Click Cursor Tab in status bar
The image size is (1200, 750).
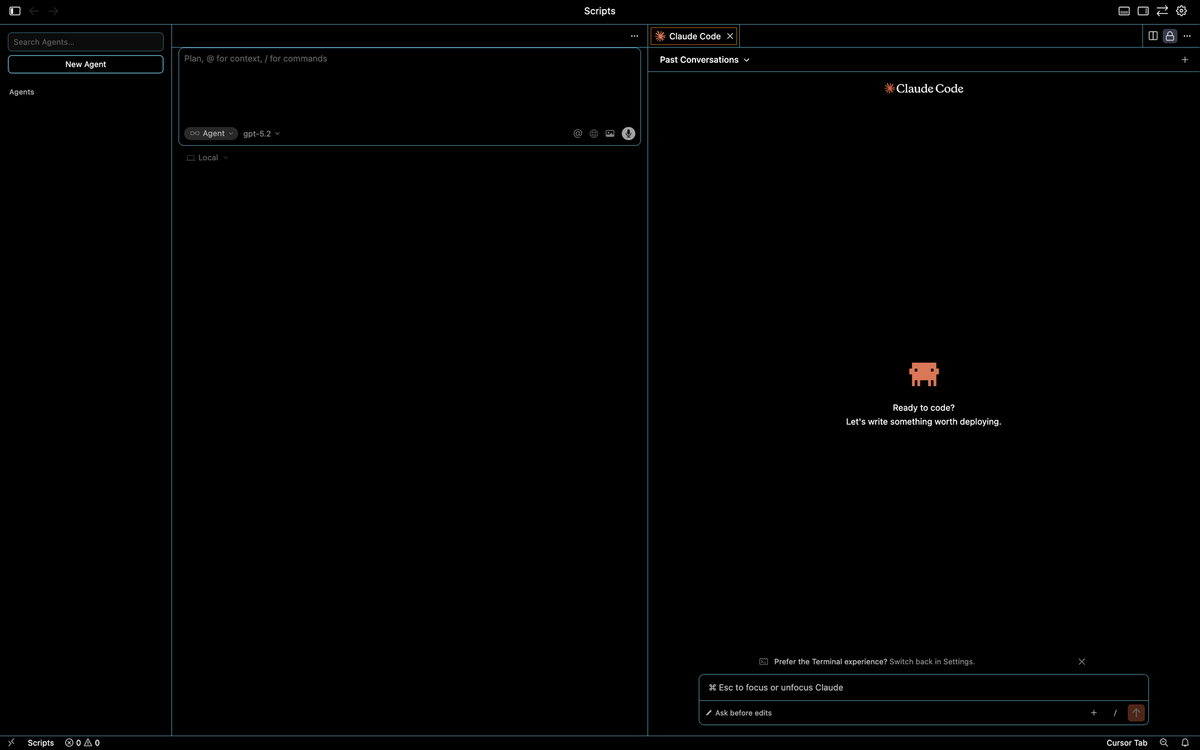click(1127, 743)
